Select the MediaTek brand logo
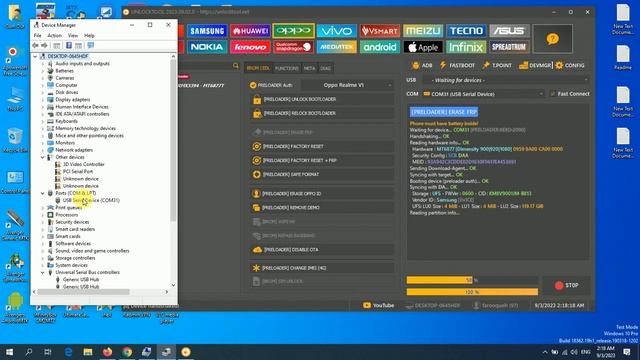Screen dimensions: 640x360 (336, 47)
